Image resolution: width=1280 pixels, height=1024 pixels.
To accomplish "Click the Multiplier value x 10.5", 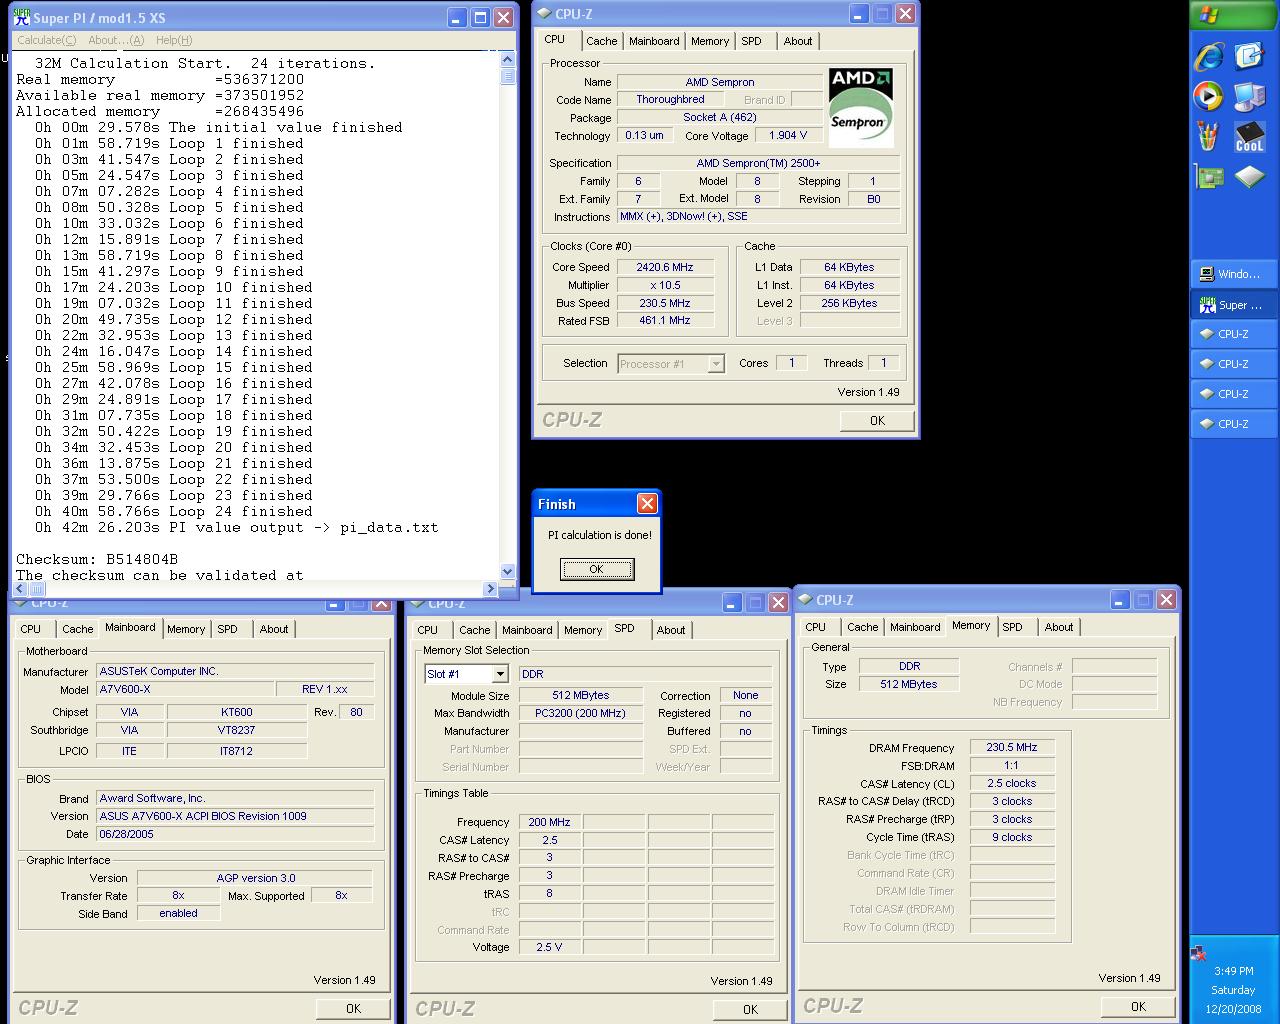I will click(x=665, y=285).
